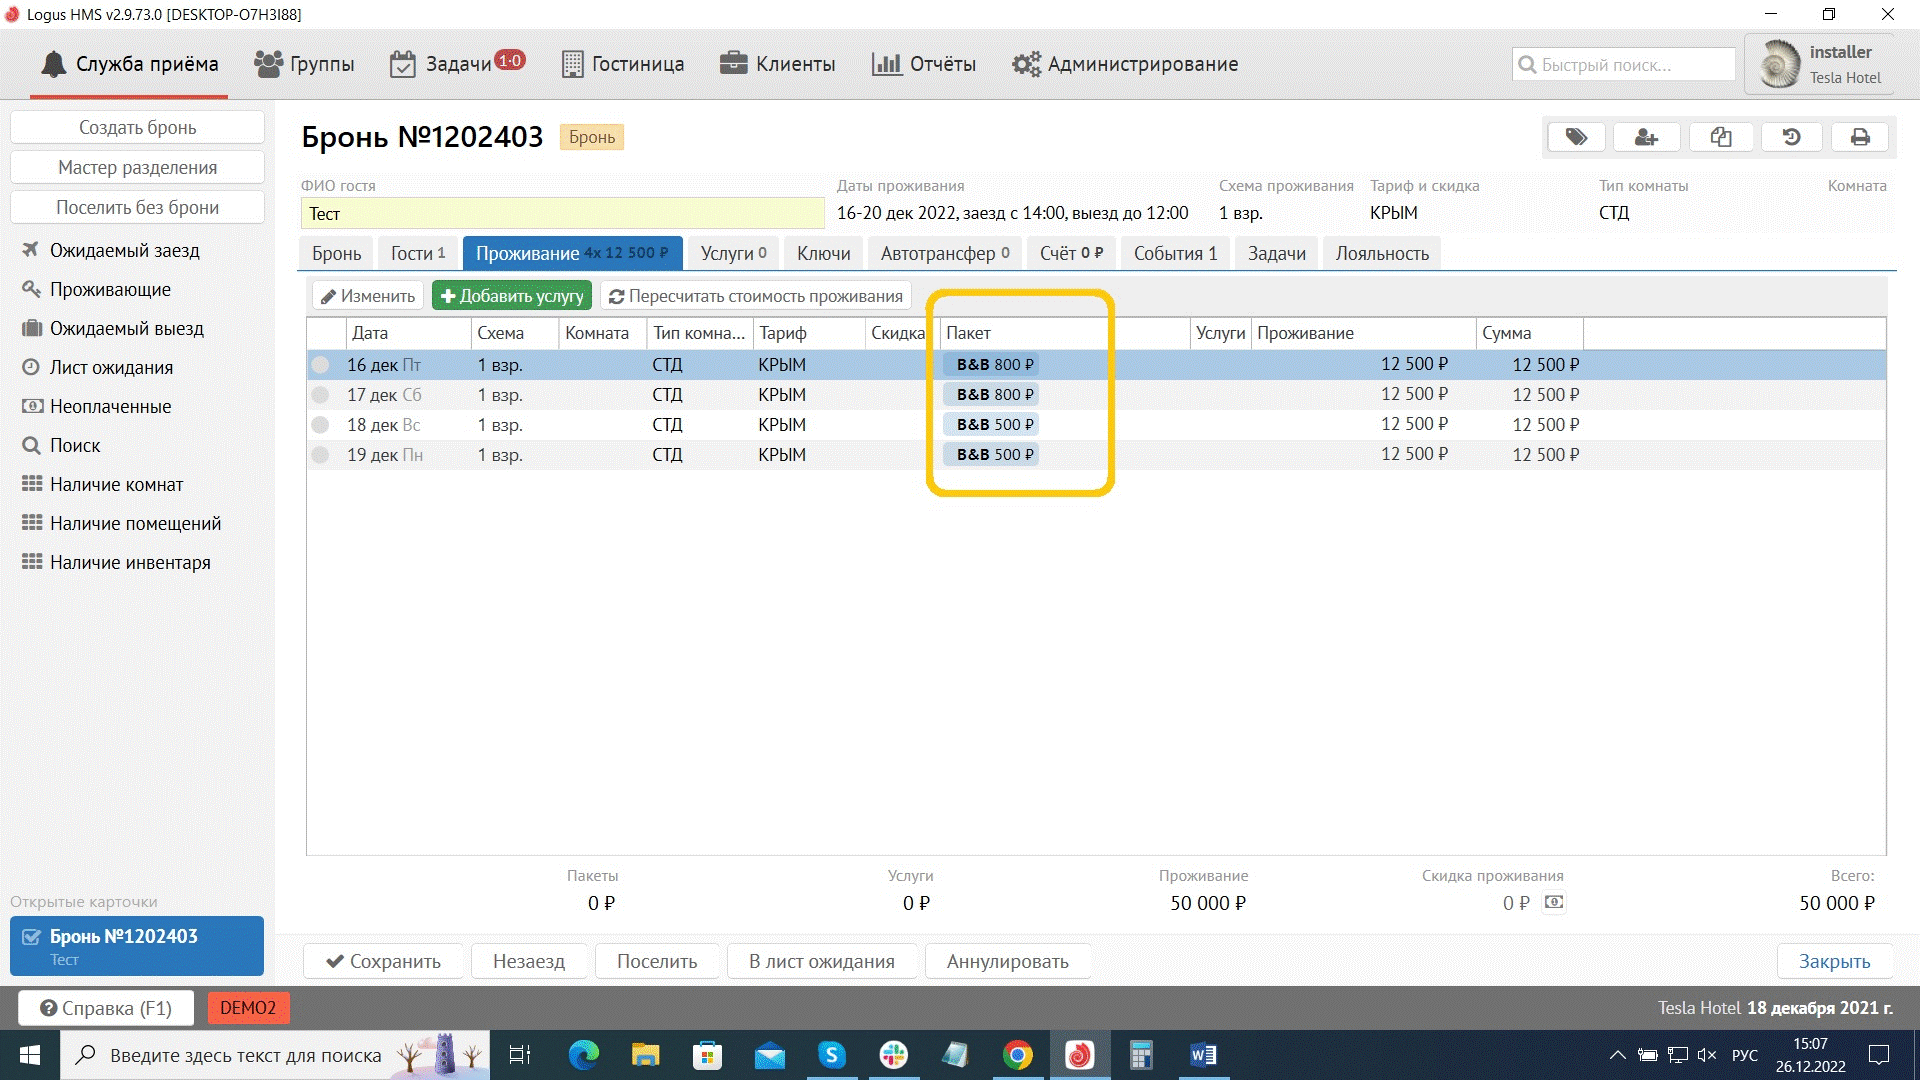Select the round marker for 18 дек row
The image size is (1920, 1080).
320,425
